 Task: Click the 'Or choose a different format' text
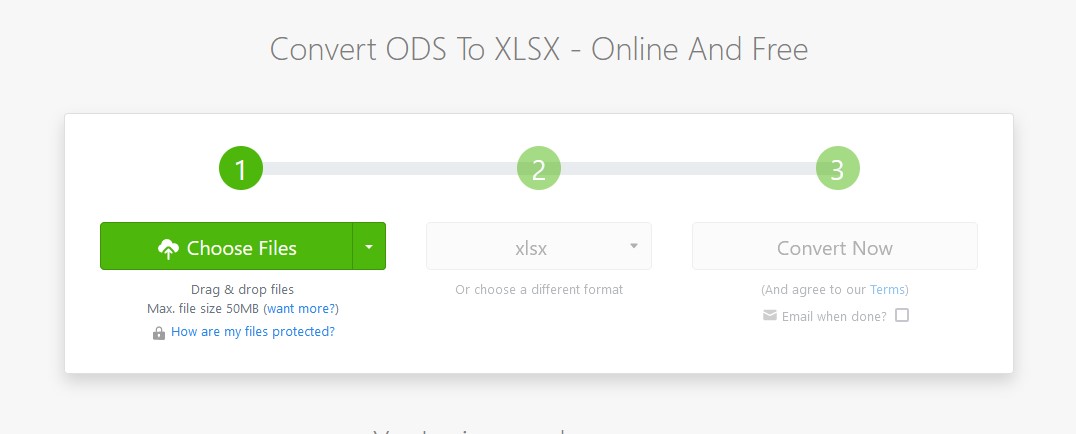pyautogui.click(x=539, y=290)
